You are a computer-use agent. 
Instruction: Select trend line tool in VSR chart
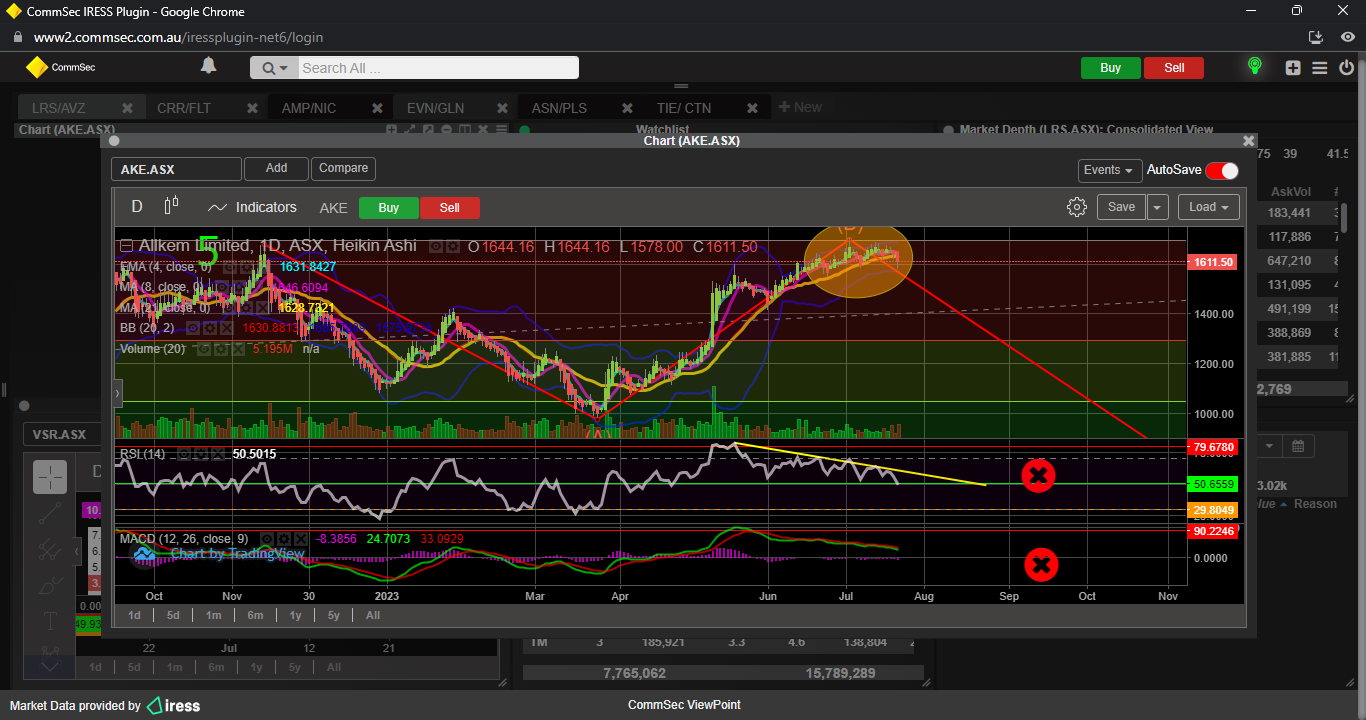pyautogui.click(x=50, y=515)
